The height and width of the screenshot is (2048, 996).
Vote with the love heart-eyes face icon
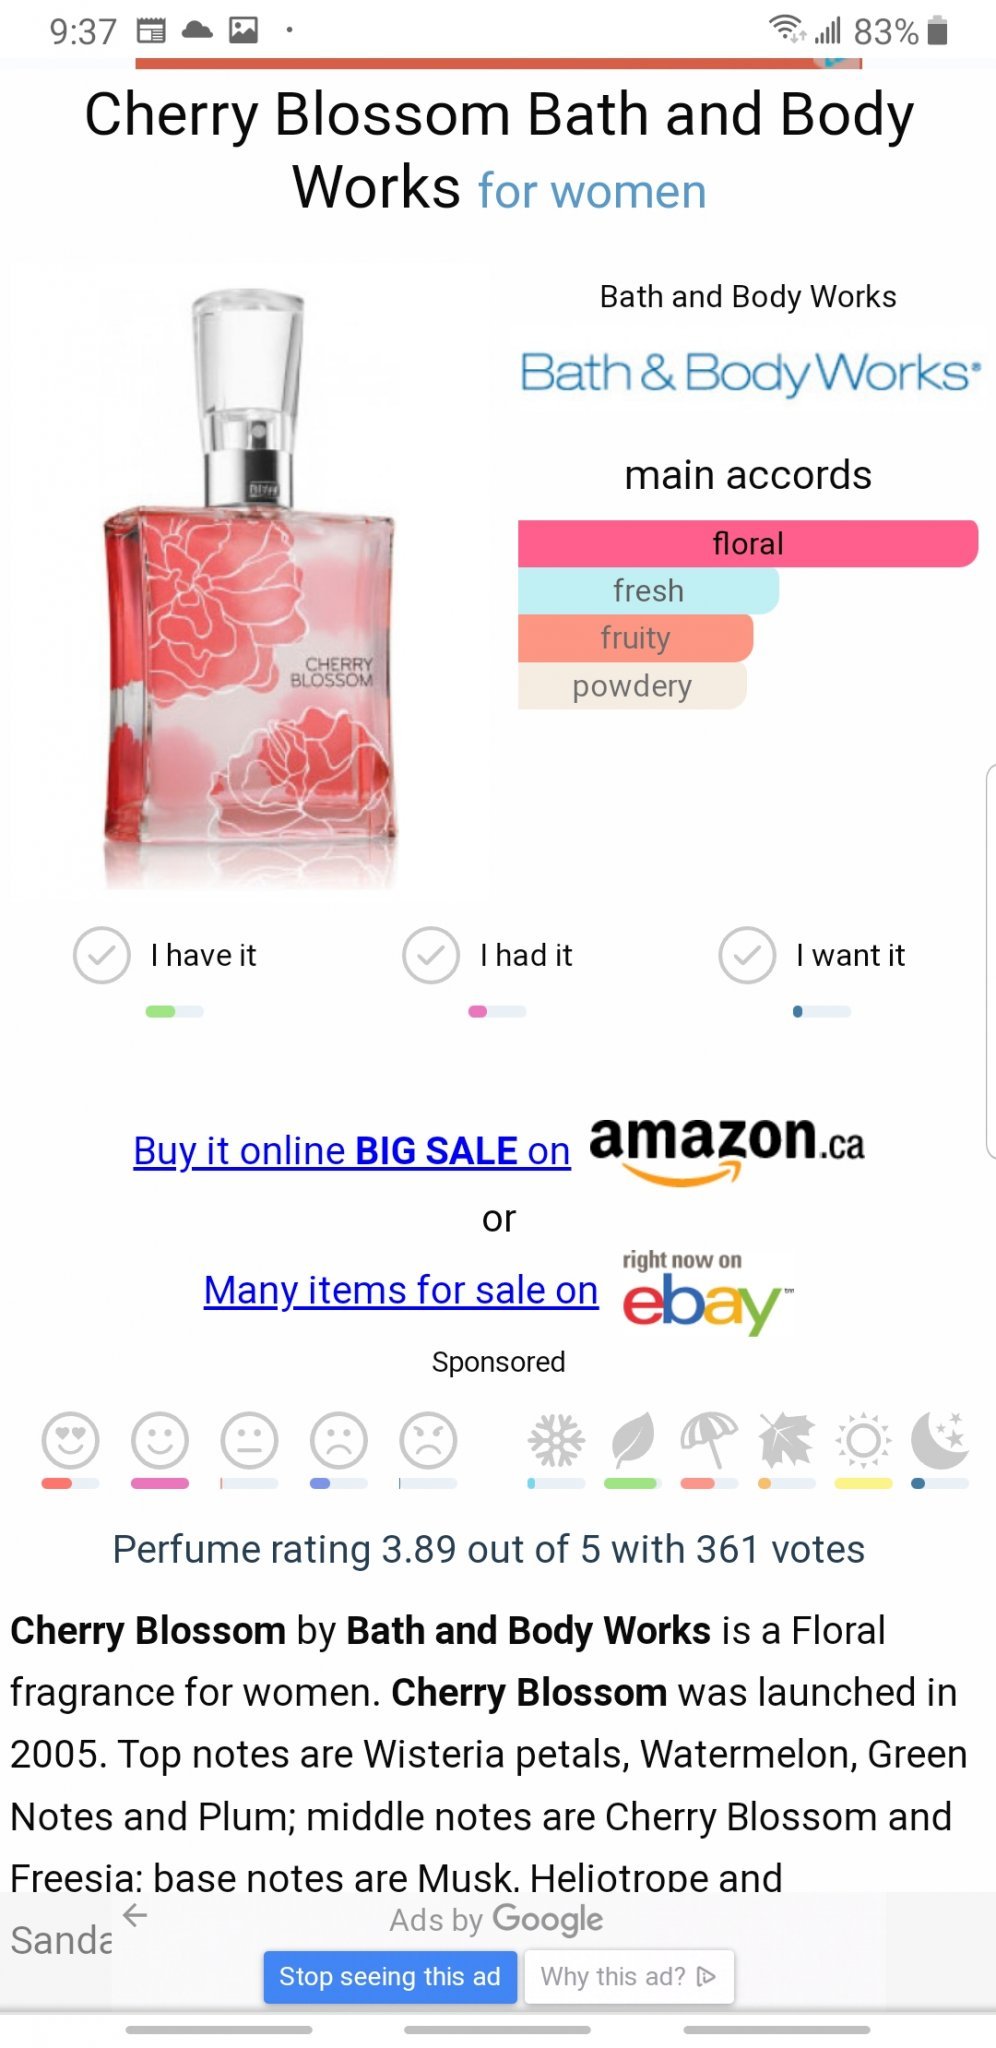pyautogui.click(x=70, y=1440)
